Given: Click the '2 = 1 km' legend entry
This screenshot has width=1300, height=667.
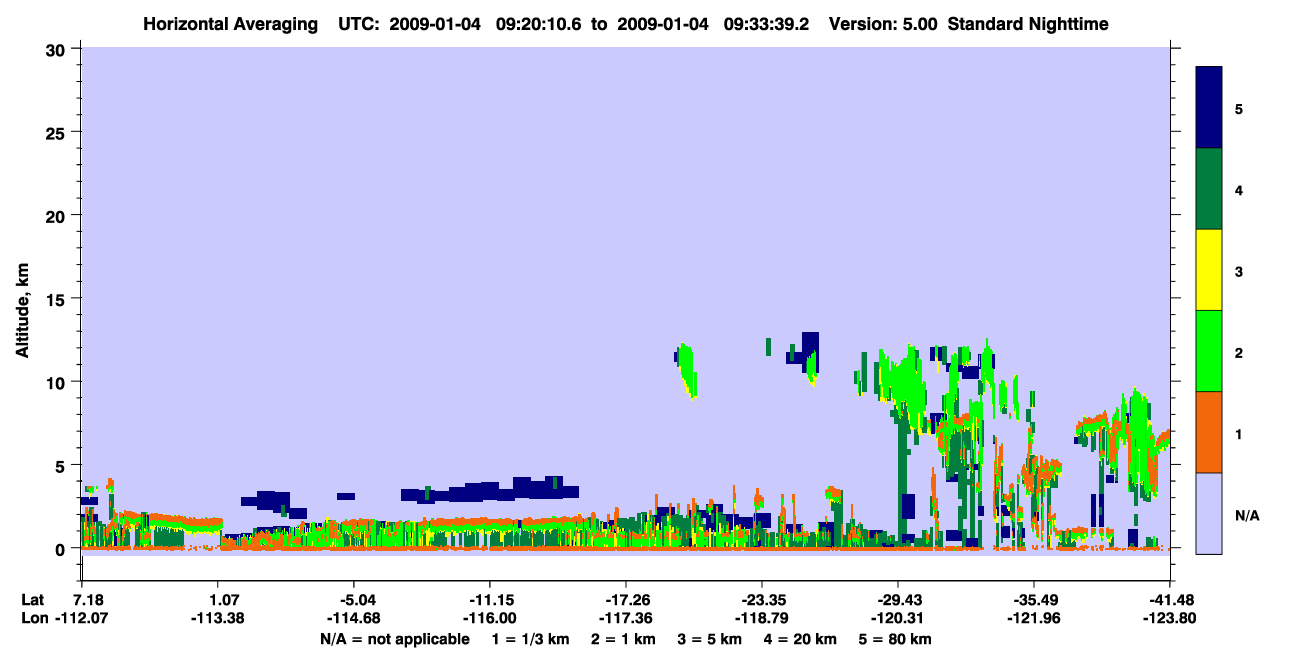Looking at the screenshot, I should (x=623, y=639).
